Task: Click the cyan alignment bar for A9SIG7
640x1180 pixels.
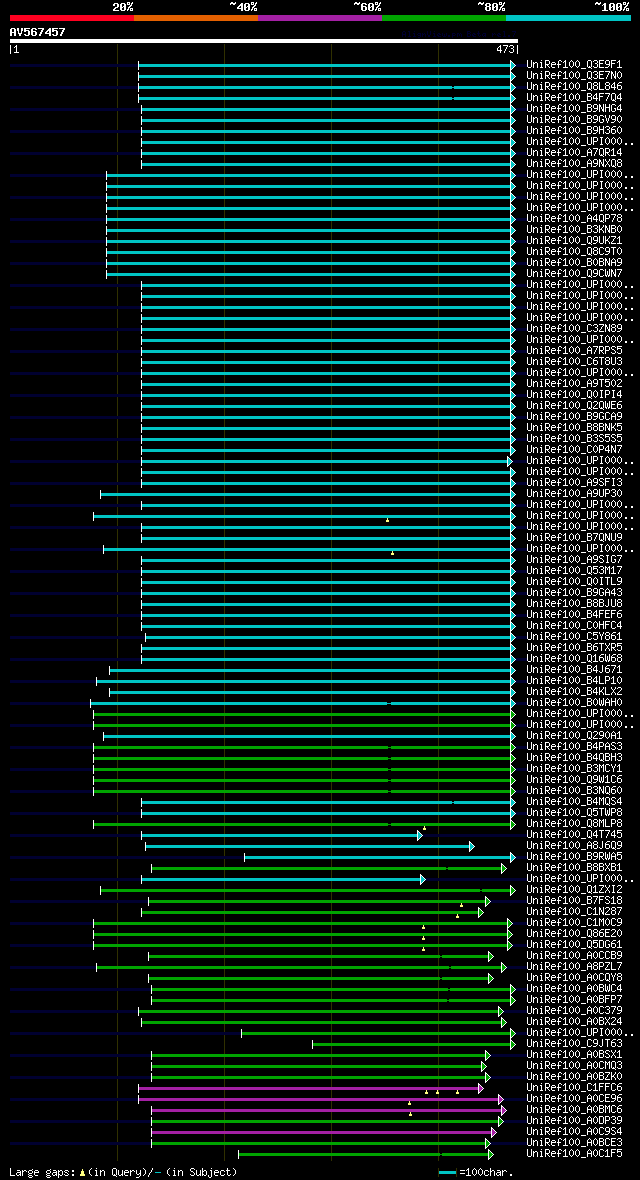Action: pyautogui.click(x=328, y=560)
